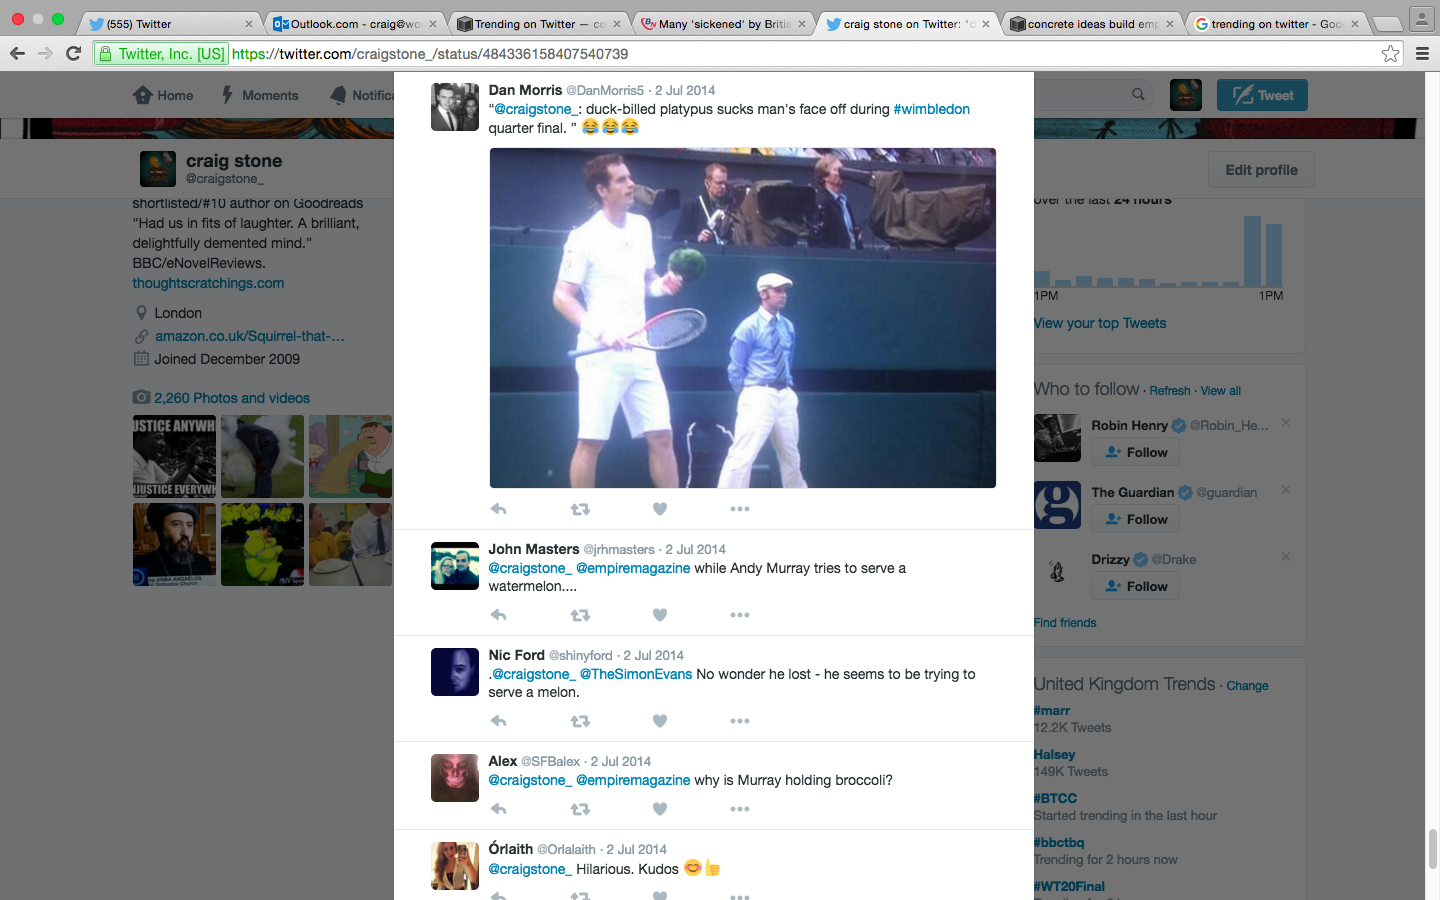
Task: Retweet John Masters' tweet
Action: [x=580, y=615]
